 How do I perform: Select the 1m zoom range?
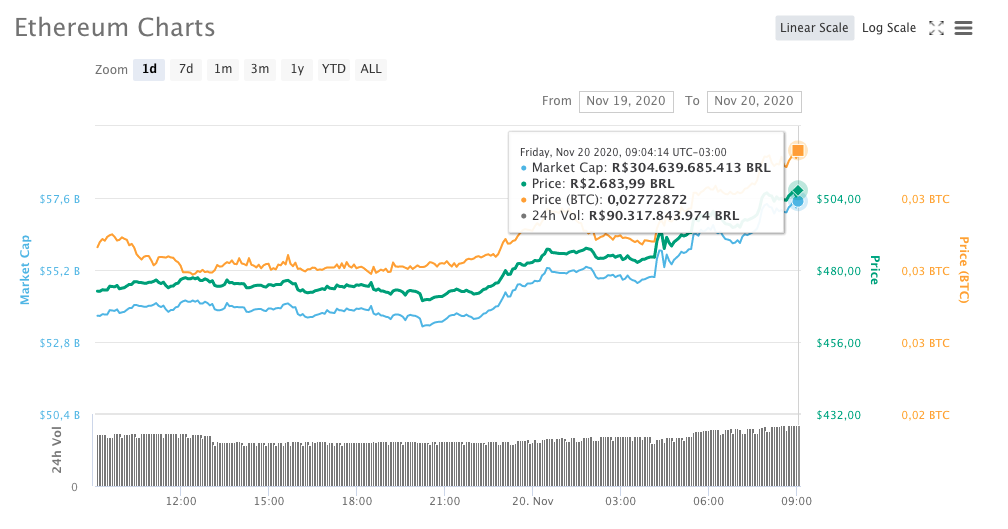tap(223, 69)
